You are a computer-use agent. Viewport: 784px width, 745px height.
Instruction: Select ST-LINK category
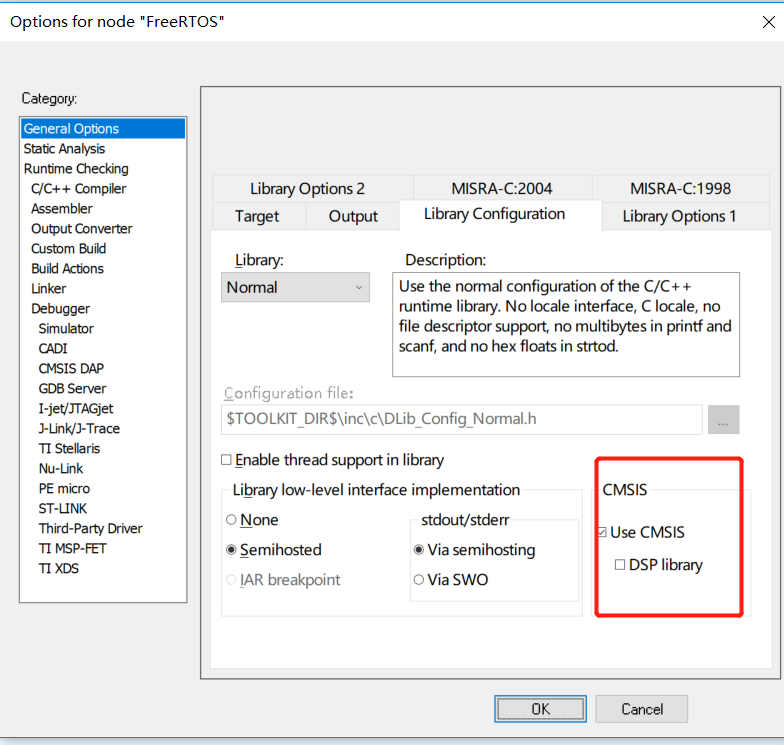[x=62, y=508]
